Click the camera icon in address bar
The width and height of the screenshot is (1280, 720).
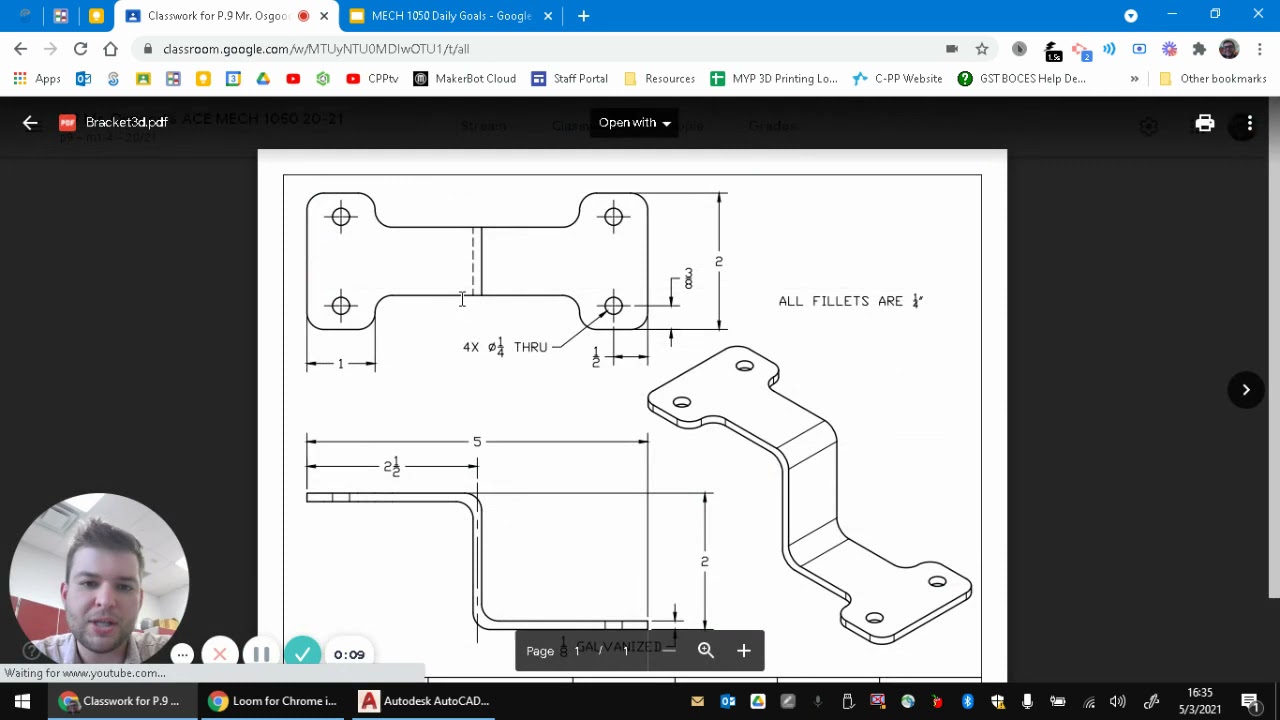(952, 48)
